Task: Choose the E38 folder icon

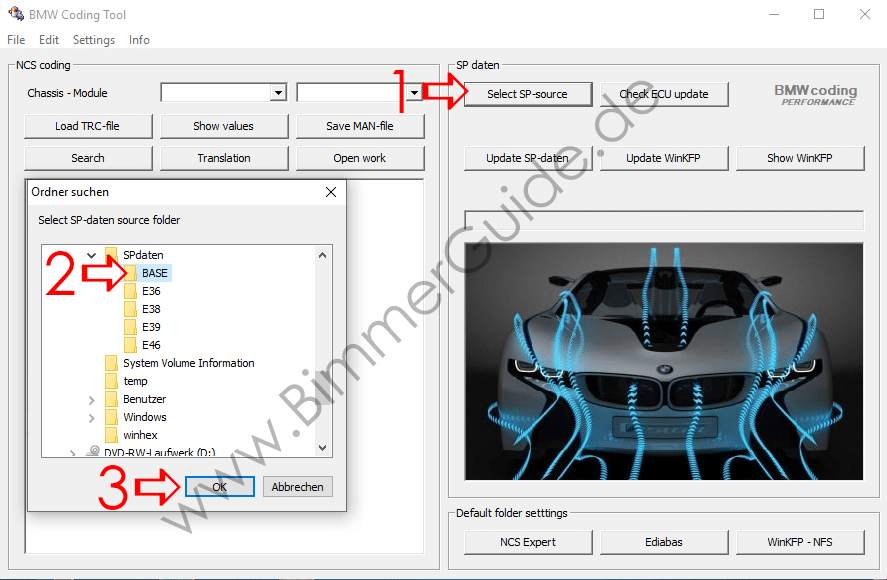Action: coord(130,309)
